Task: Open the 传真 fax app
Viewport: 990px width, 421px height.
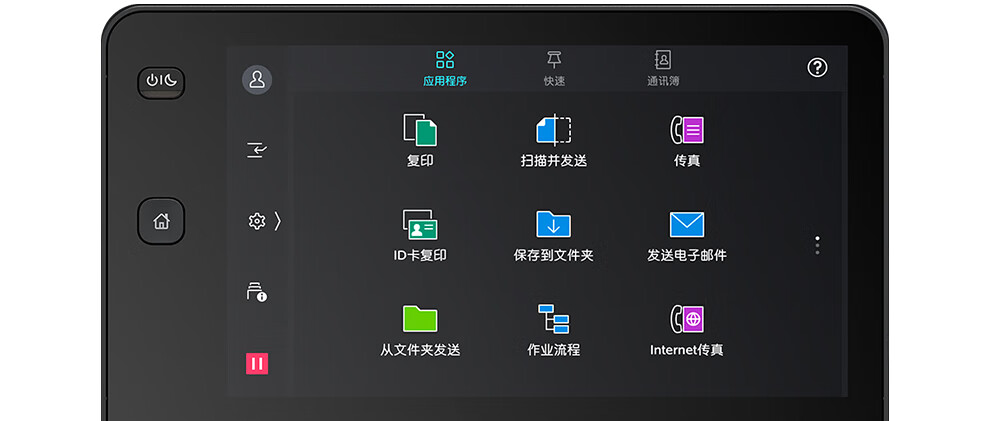Action: 687,139
